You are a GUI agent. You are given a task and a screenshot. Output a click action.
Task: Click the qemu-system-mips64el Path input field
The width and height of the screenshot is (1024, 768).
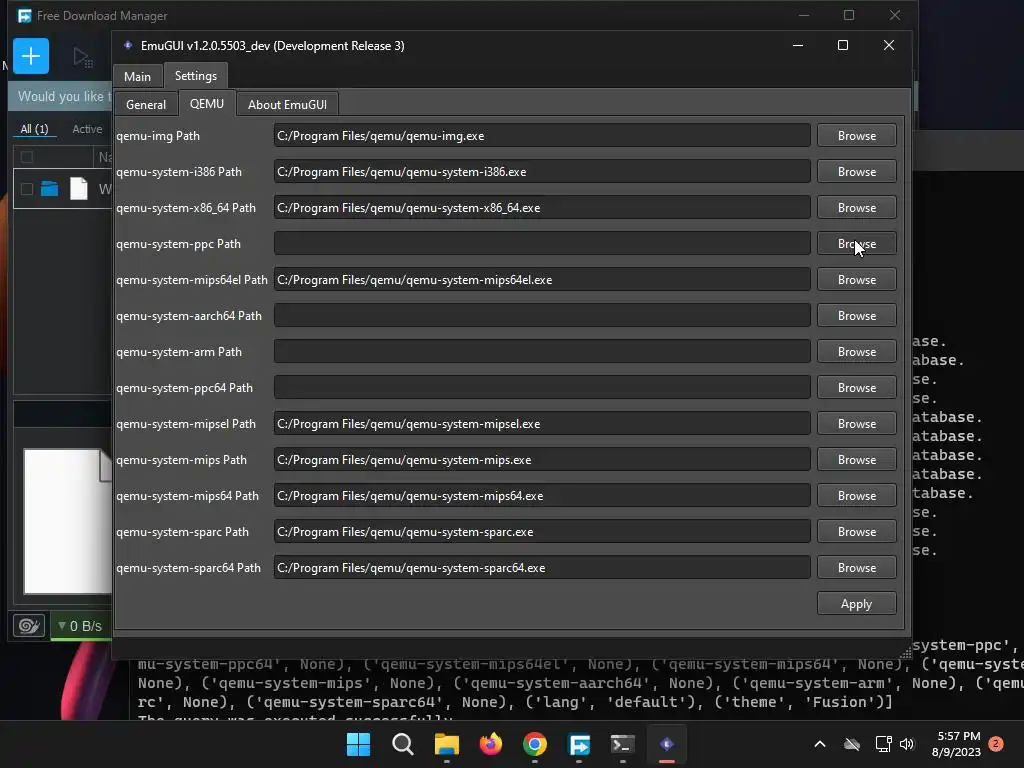click(542, 280)
